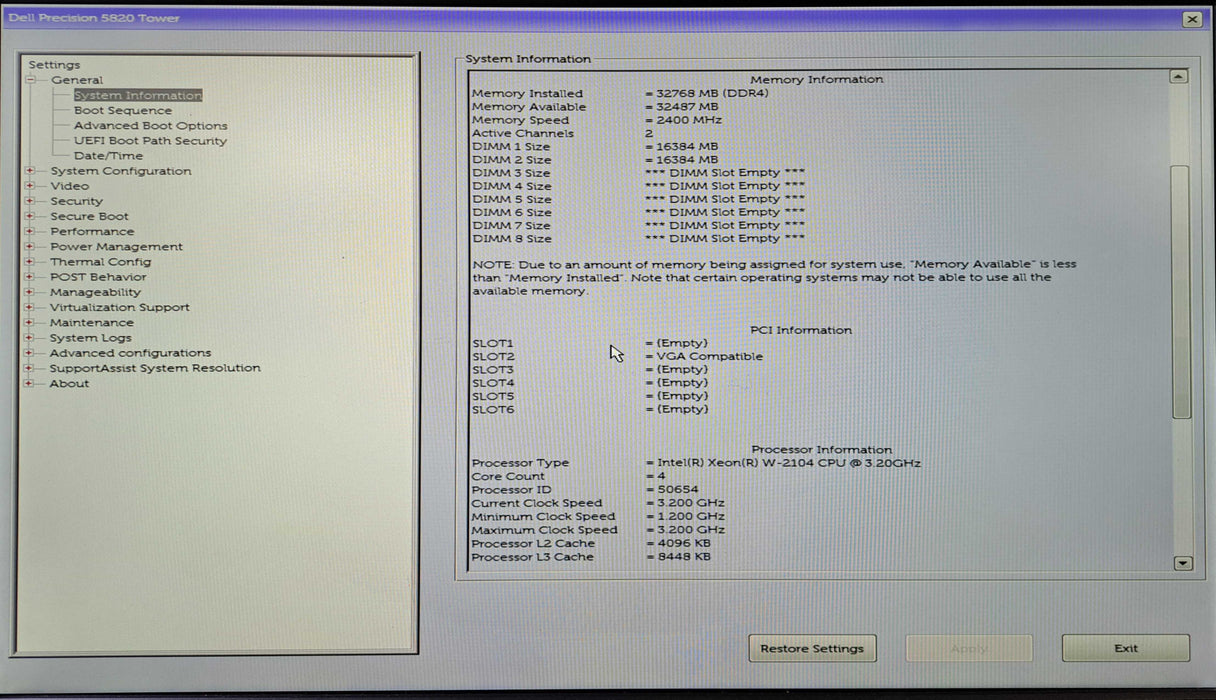Screen dimensions: 1216x700
Task: Click the Restore Settings button
Action: [x=812, y=648]
